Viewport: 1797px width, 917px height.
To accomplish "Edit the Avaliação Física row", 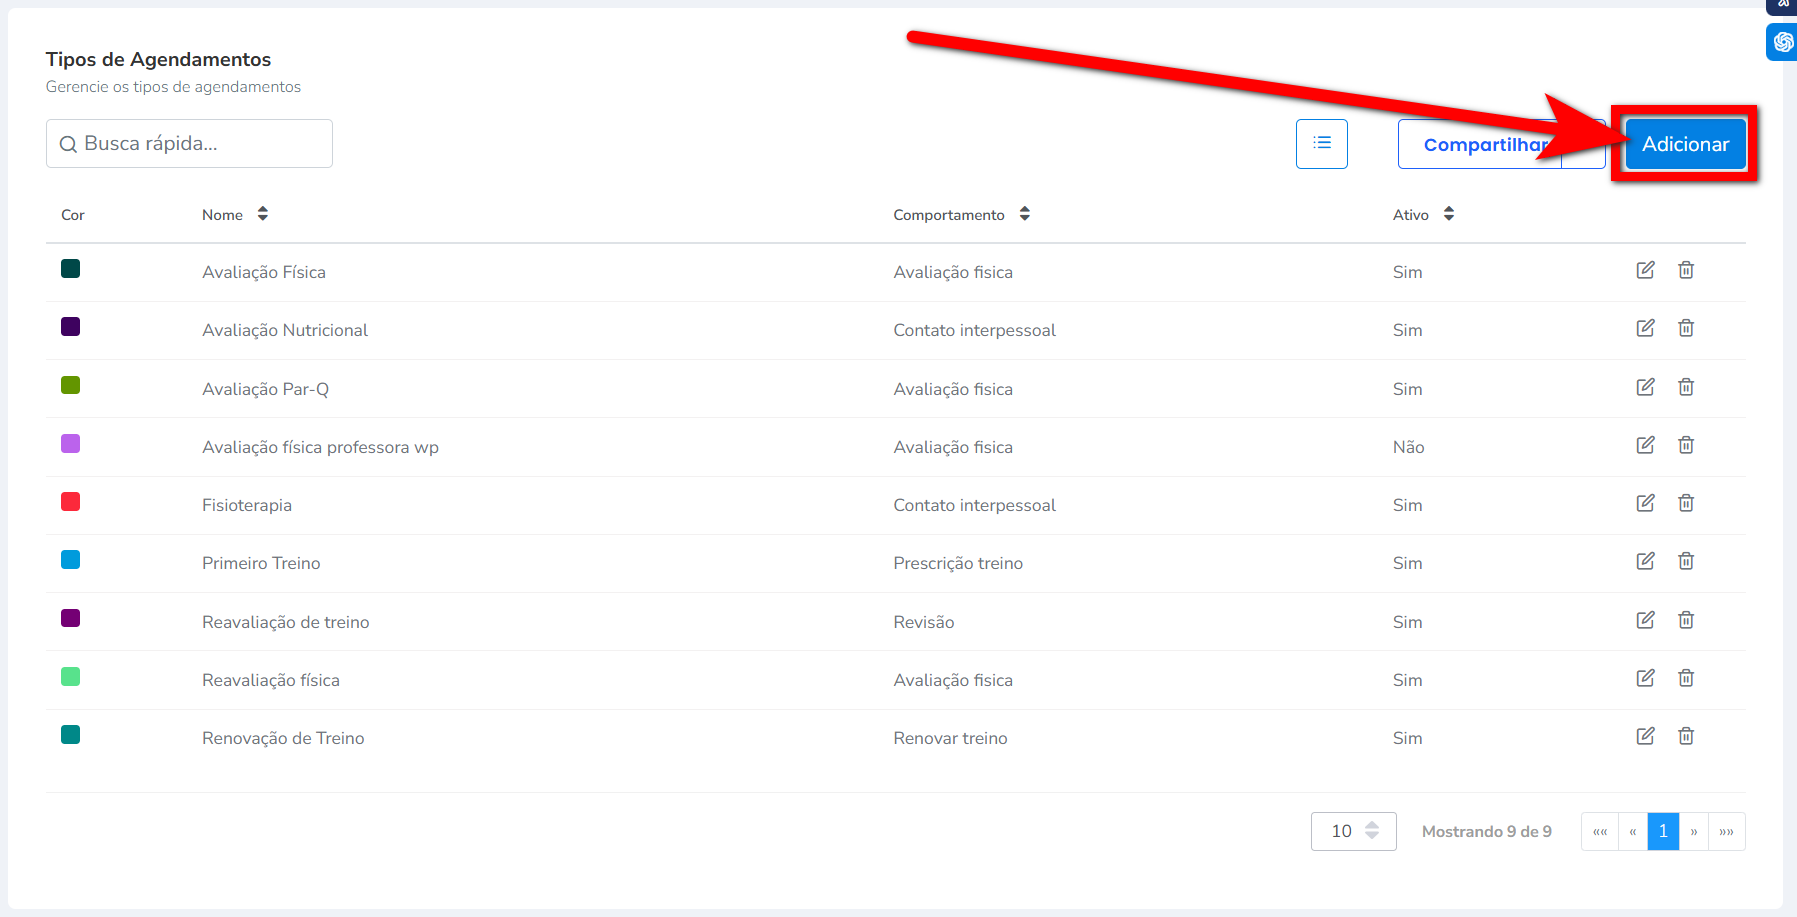I will coord(1645,270).
